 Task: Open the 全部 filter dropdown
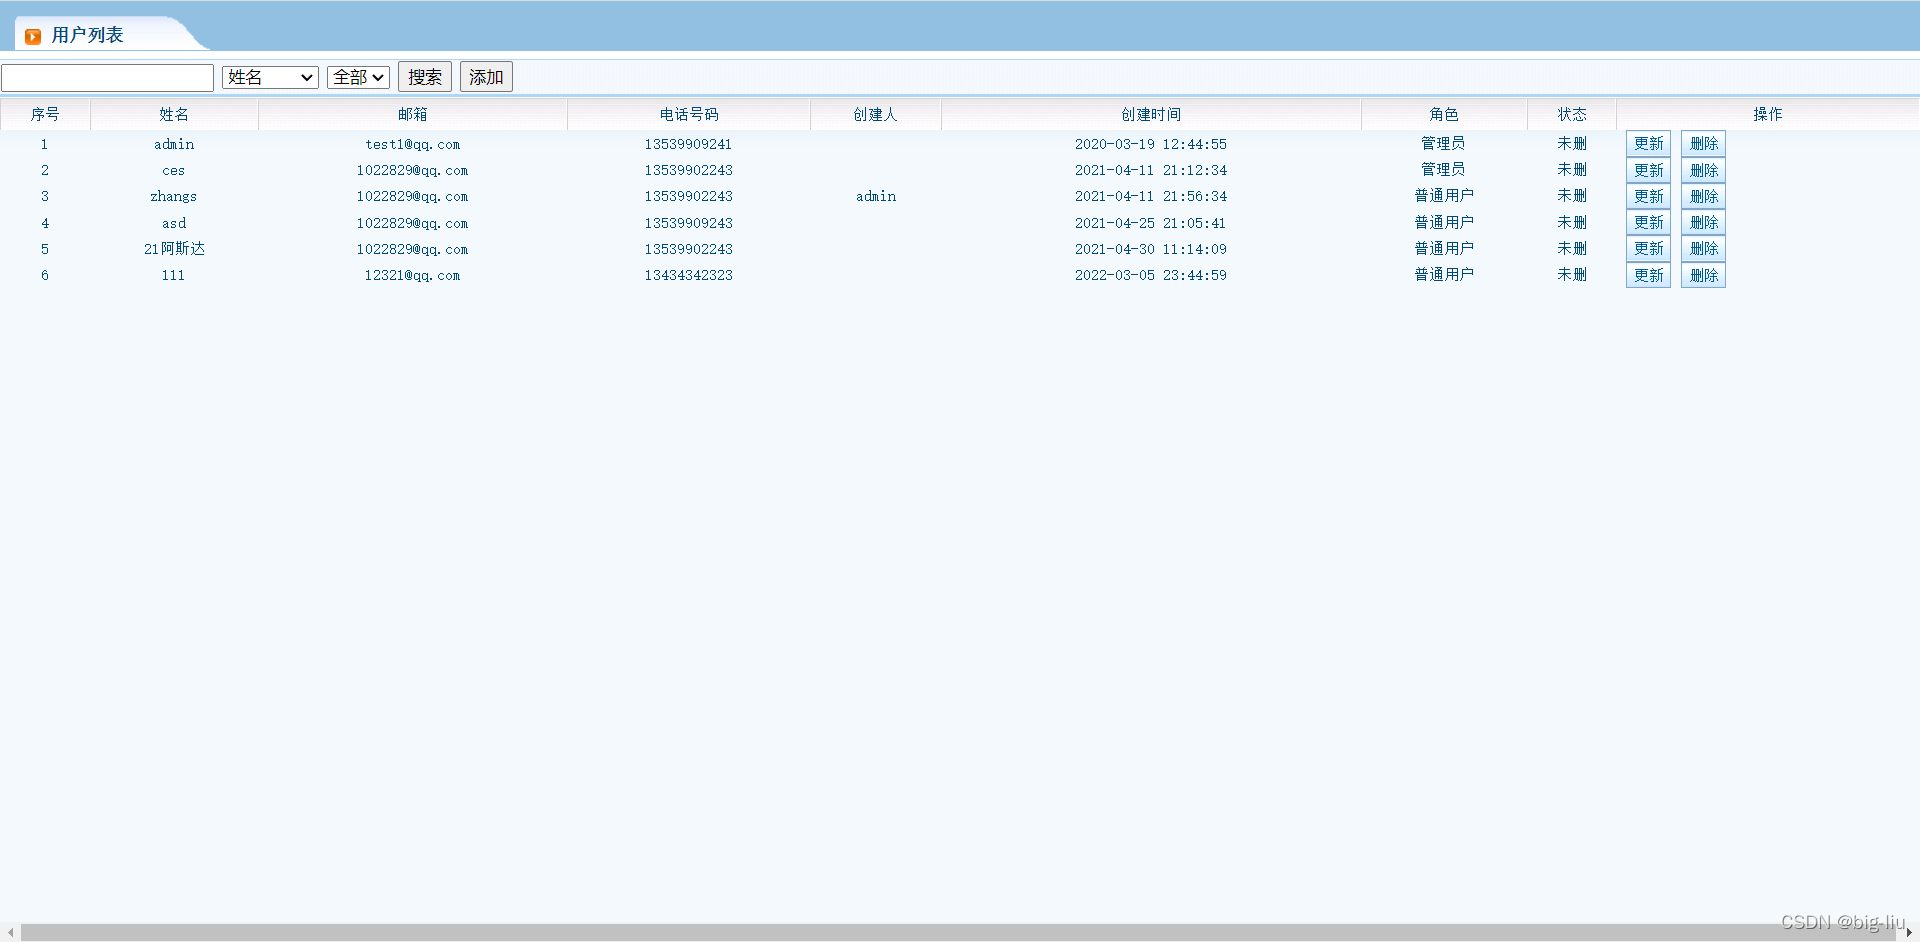coord(358,78)
